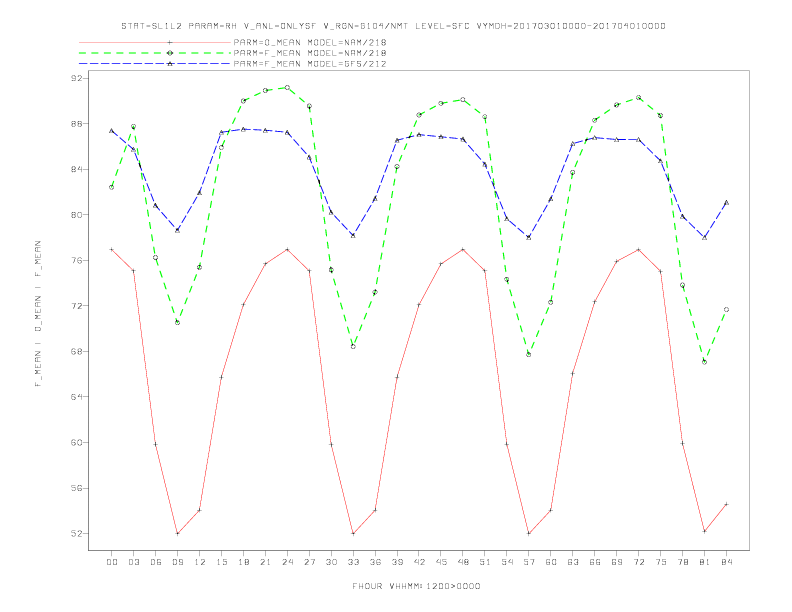Click x-axis forecast hour label 15
This screenshot has height=612, width=792.
221,562
